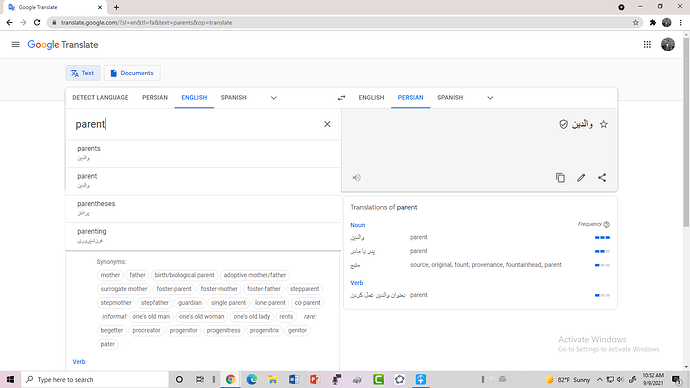Screen dimensions: 690x388
Task: Open the Google apps grid
Action: coord(647,44)
